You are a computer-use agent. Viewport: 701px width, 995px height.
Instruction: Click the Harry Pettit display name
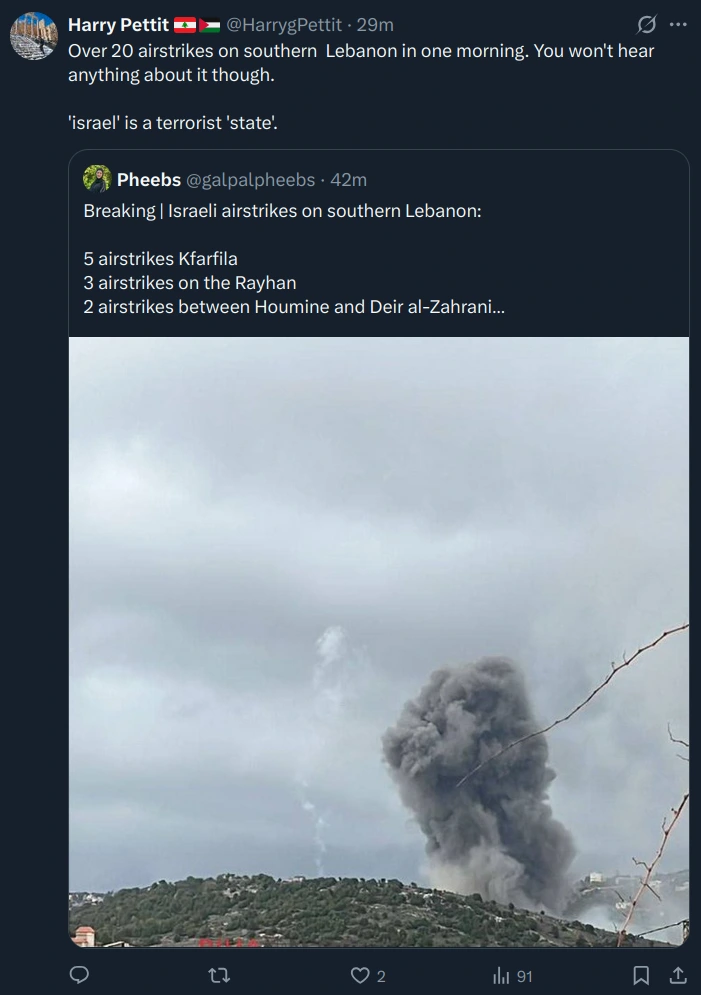pos(118,25)
